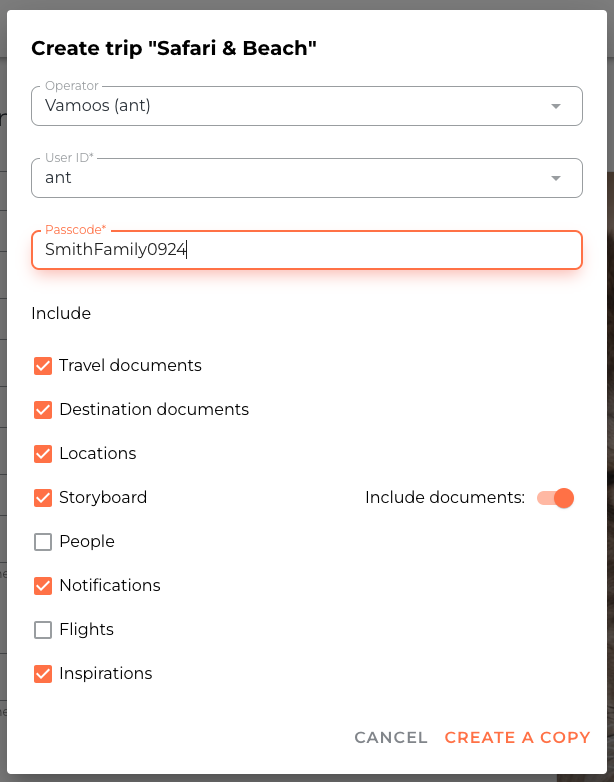This screenshot has width=614, height=782.
Task: Click the Travel documents label
Action: [x=130, y=366]
